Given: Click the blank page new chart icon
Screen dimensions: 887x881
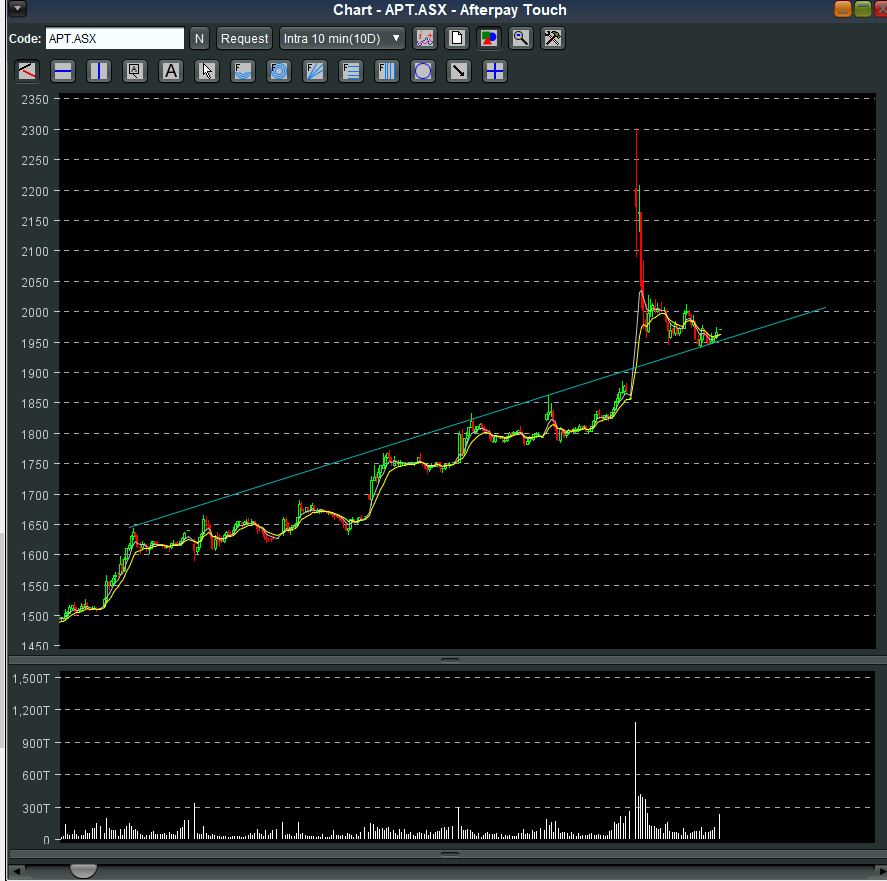Looking at the screenshot, I should (x=457, y=38).
